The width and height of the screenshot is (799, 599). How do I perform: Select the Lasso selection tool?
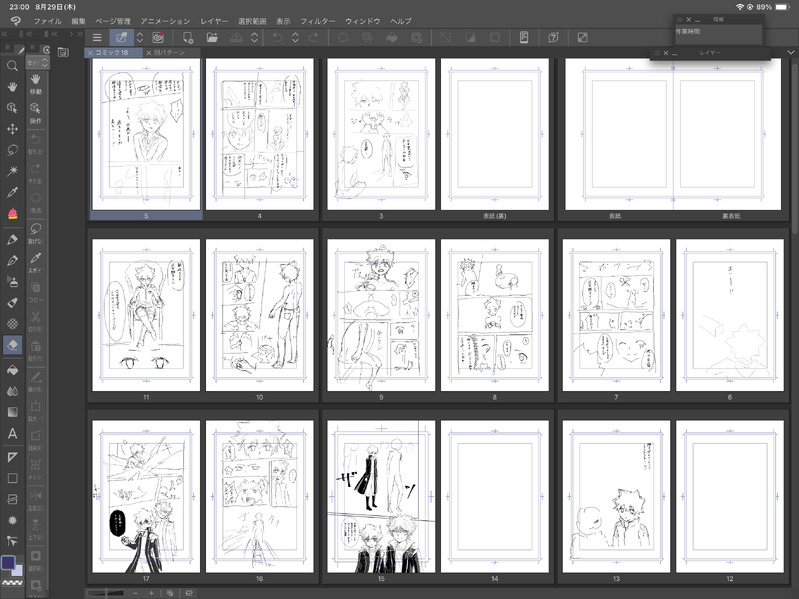(12, 150)
